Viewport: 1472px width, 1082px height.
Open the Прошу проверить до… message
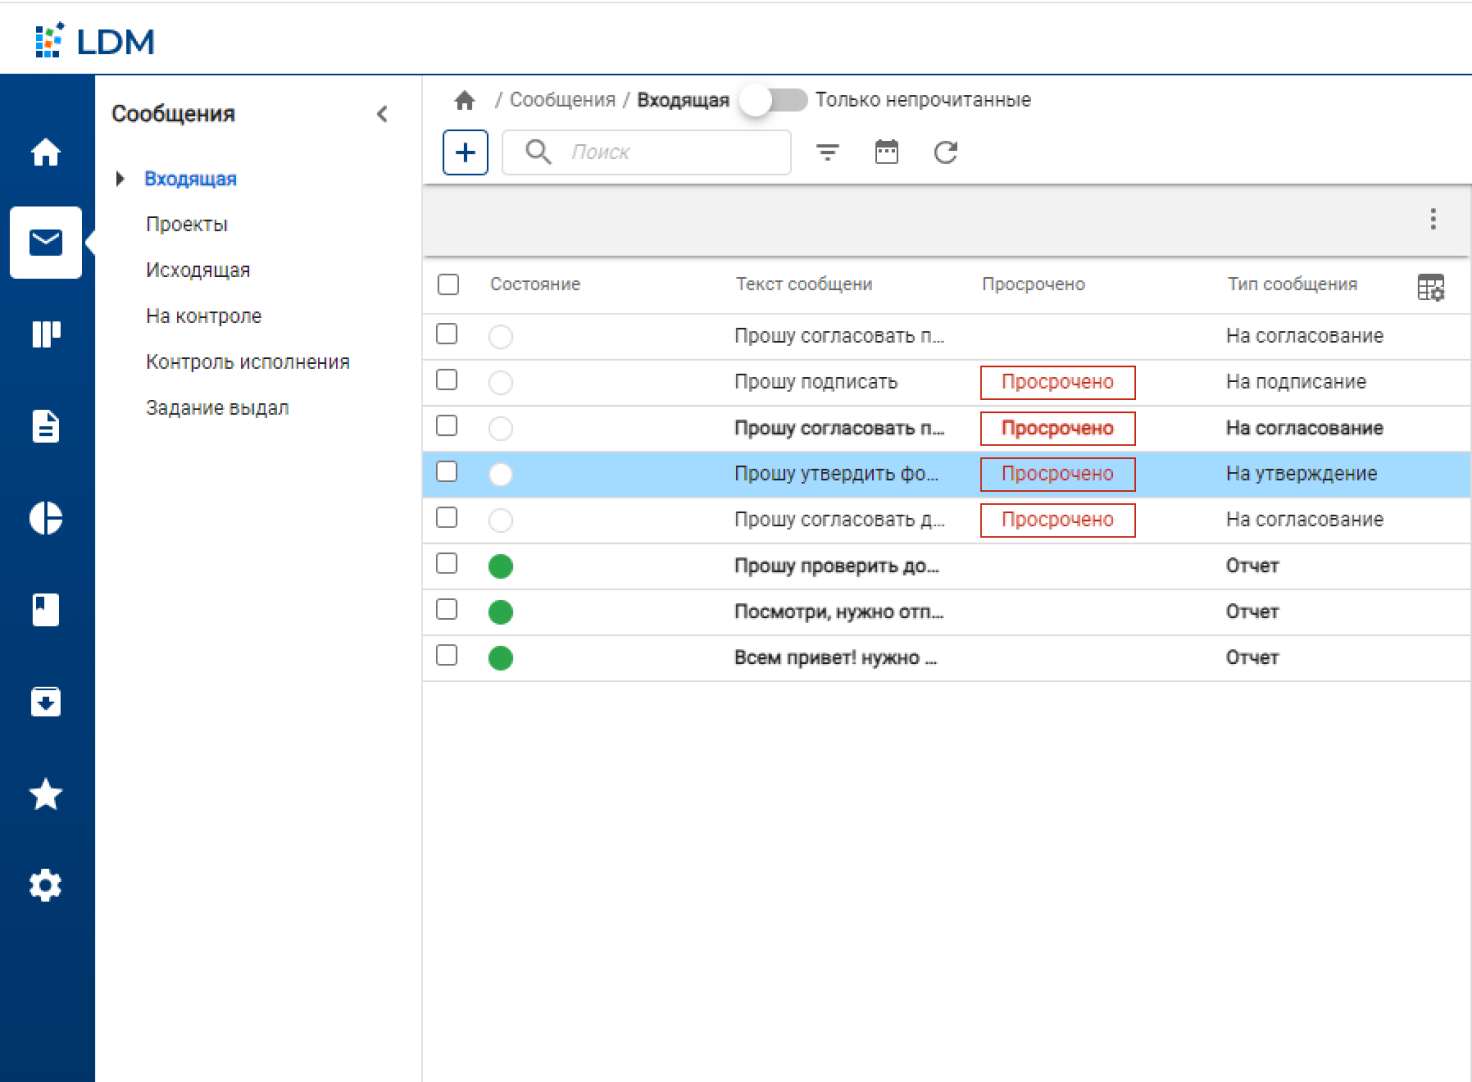(836, 566)
